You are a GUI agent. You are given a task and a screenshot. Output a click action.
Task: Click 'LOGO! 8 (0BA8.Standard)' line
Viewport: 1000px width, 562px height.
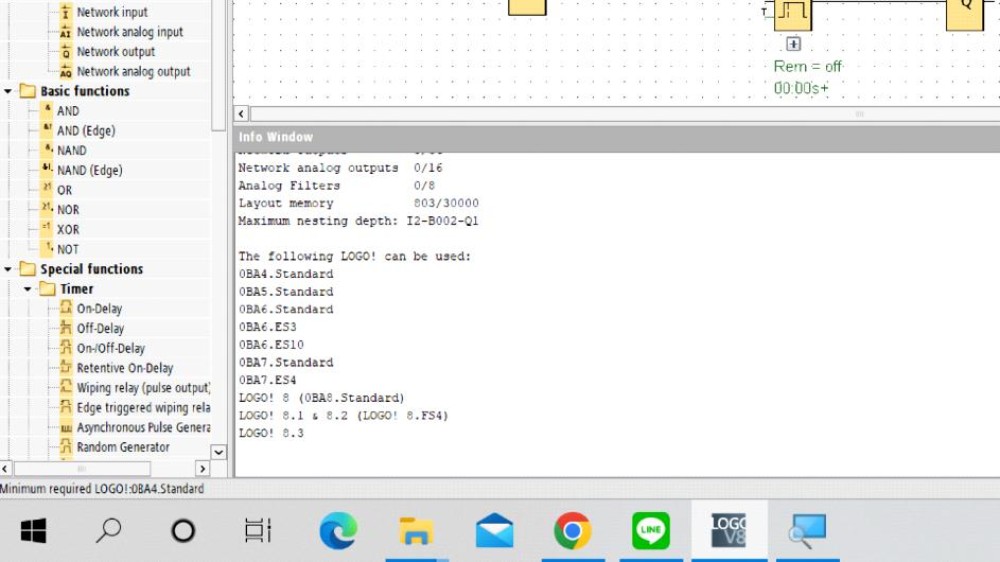(x=321, y=398)
